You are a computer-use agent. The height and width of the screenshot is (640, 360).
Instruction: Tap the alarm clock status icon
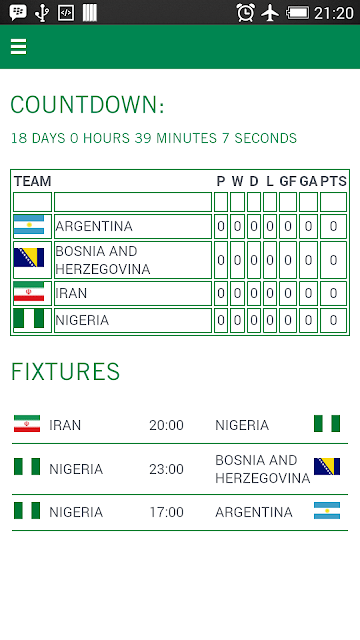(x=246, y=13)
